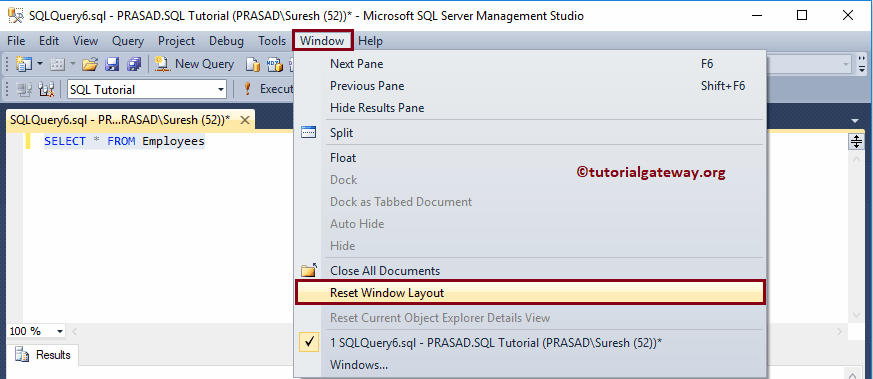Open the File menu

[16, 41]
